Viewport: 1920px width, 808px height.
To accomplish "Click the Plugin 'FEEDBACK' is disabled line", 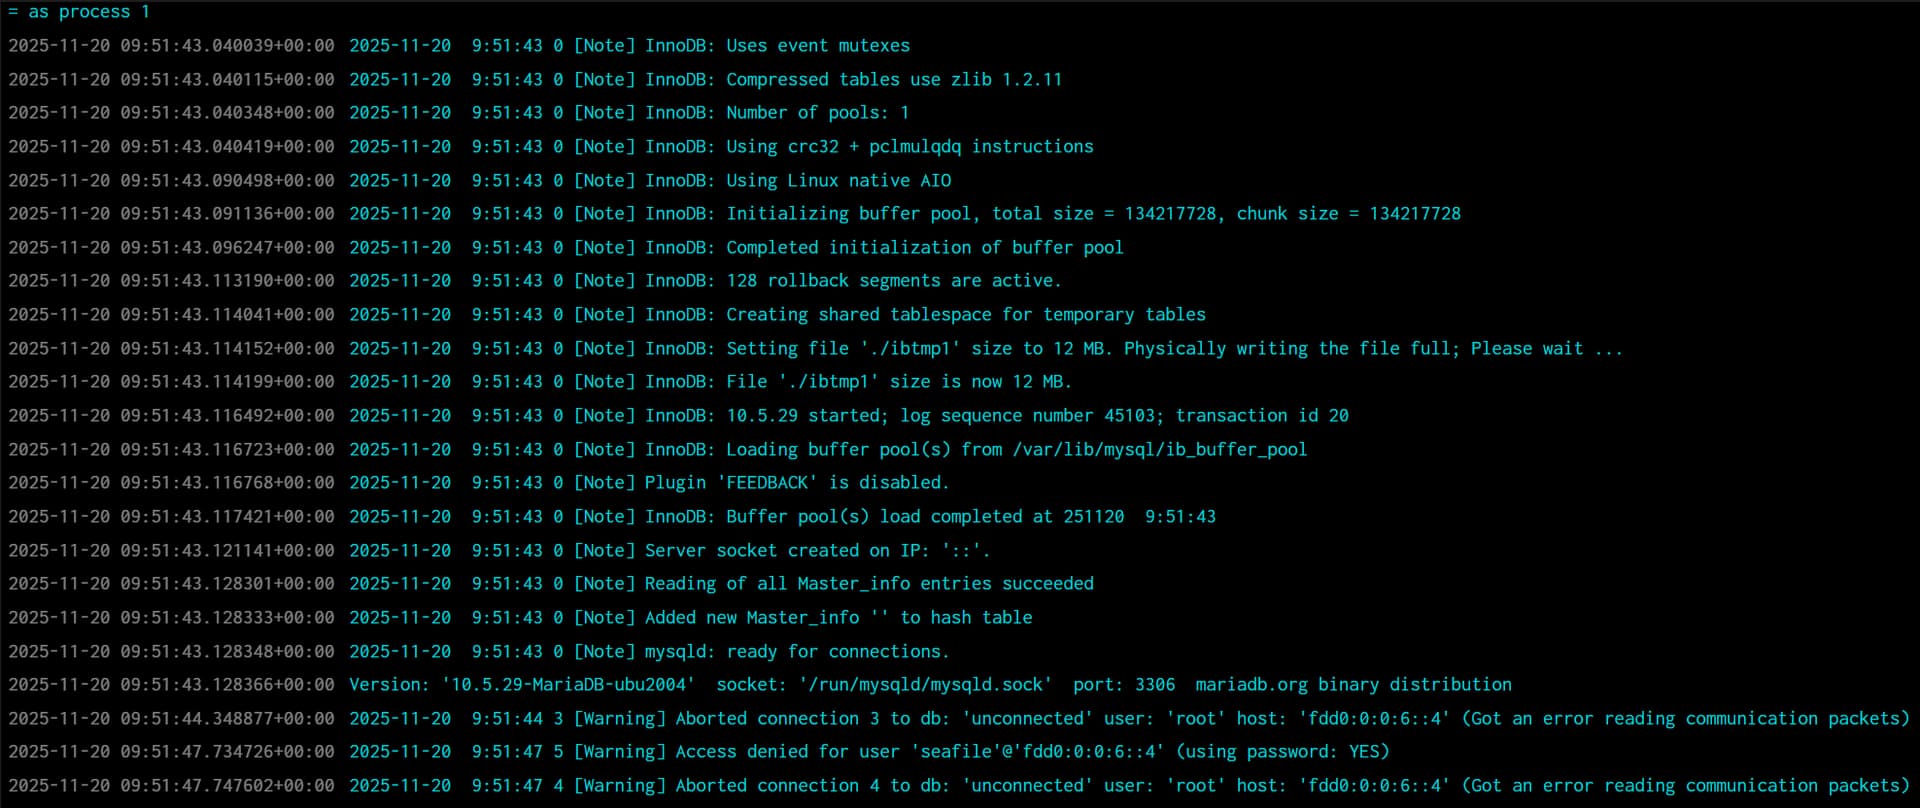I will (796, 483).
